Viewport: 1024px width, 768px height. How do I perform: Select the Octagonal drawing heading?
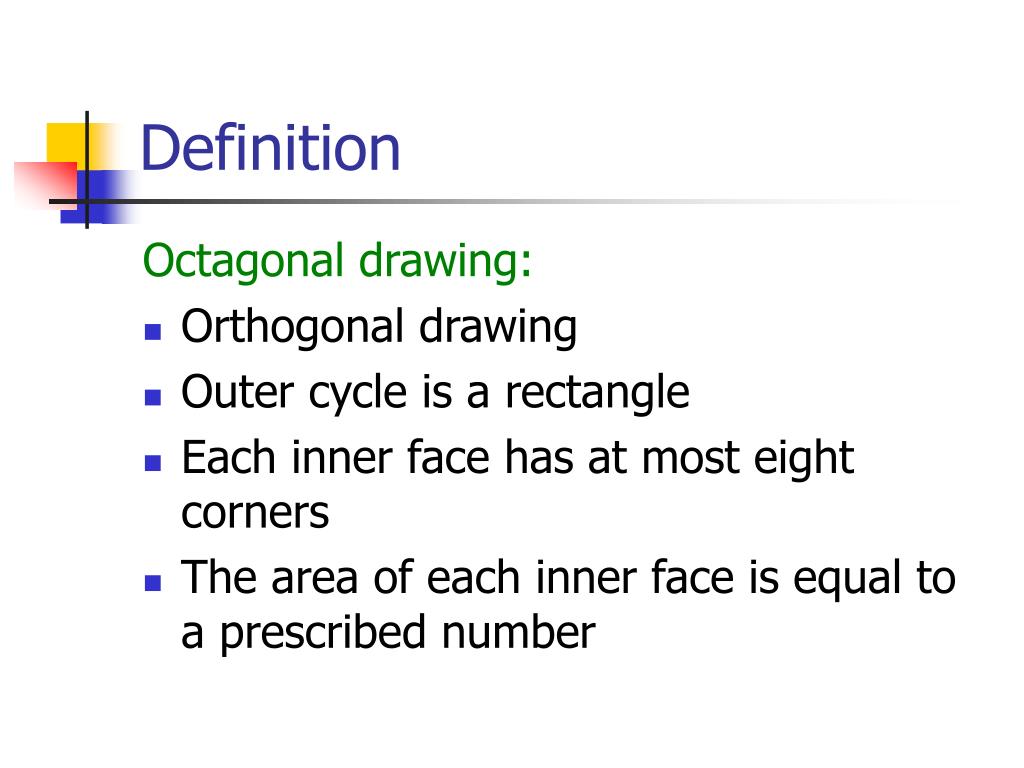click(x=337, y=261)
